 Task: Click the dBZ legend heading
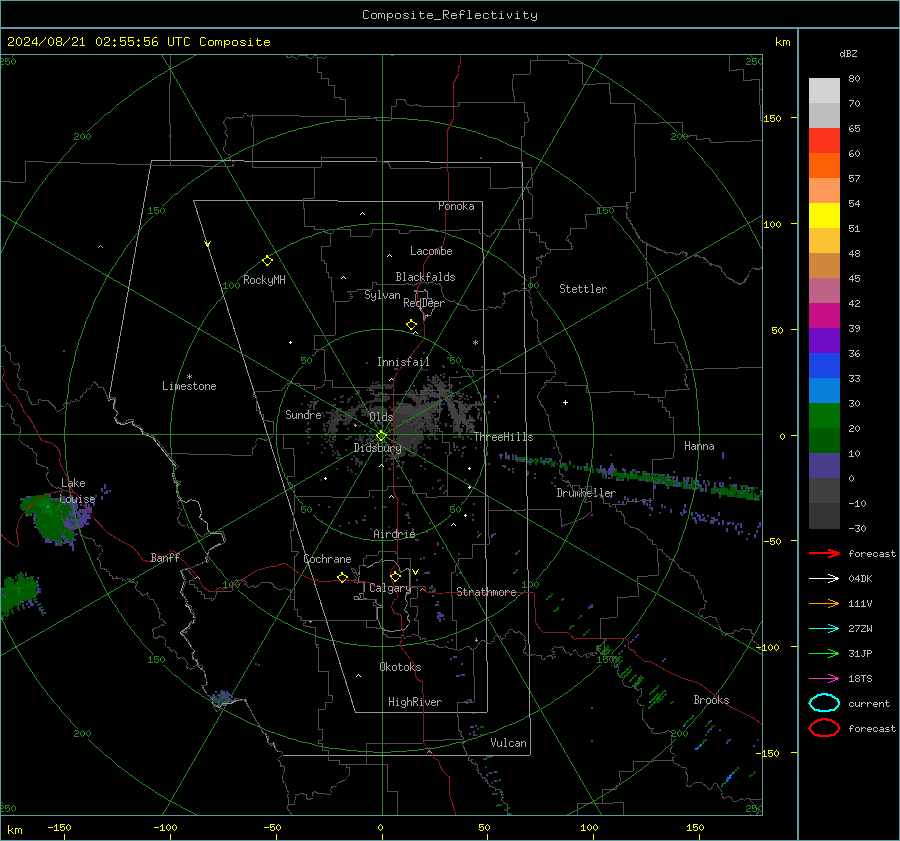tap(848, 53)
